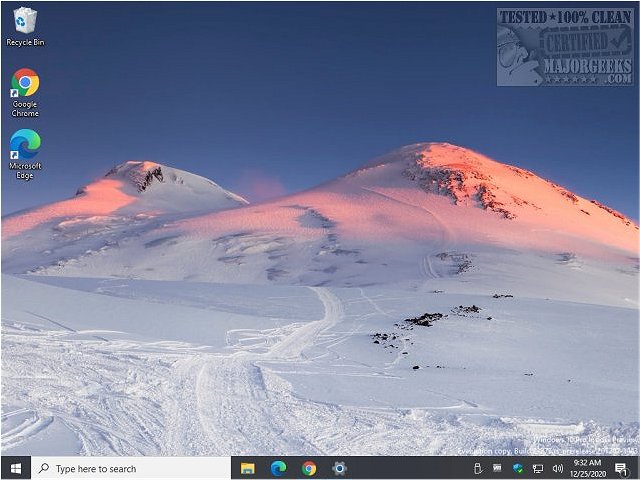Open the Recycle Bin desktop icon
Screen dimensions: 640x480
(x=25, y=27)
